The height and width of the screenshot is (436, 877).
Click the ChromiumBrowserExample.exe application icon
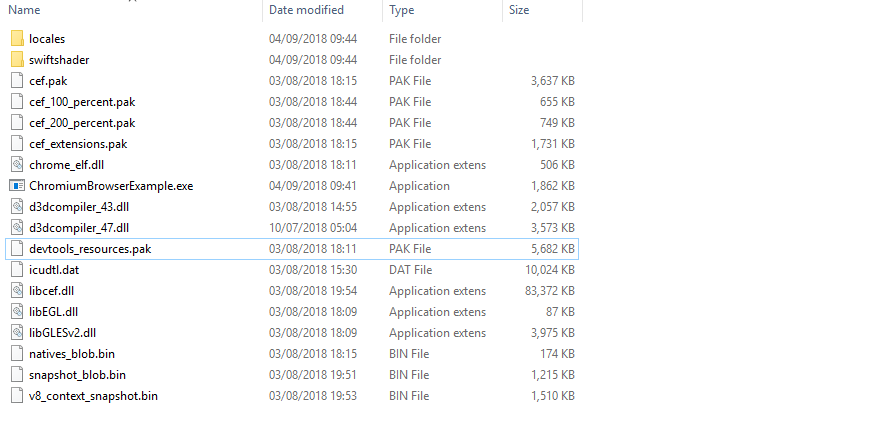[16, 186]
